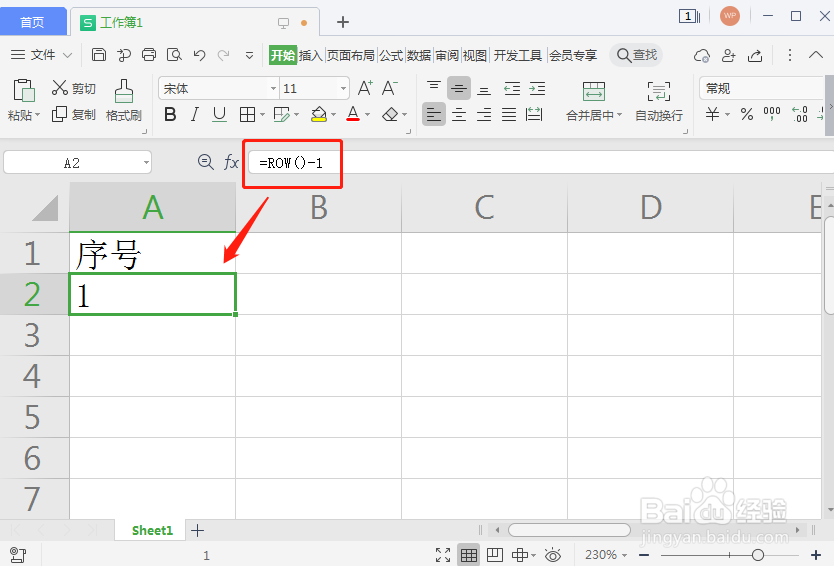Viewport: 834px width, 566px height.
Task: Click fill color yellow swatch
Action: (319, 114)
